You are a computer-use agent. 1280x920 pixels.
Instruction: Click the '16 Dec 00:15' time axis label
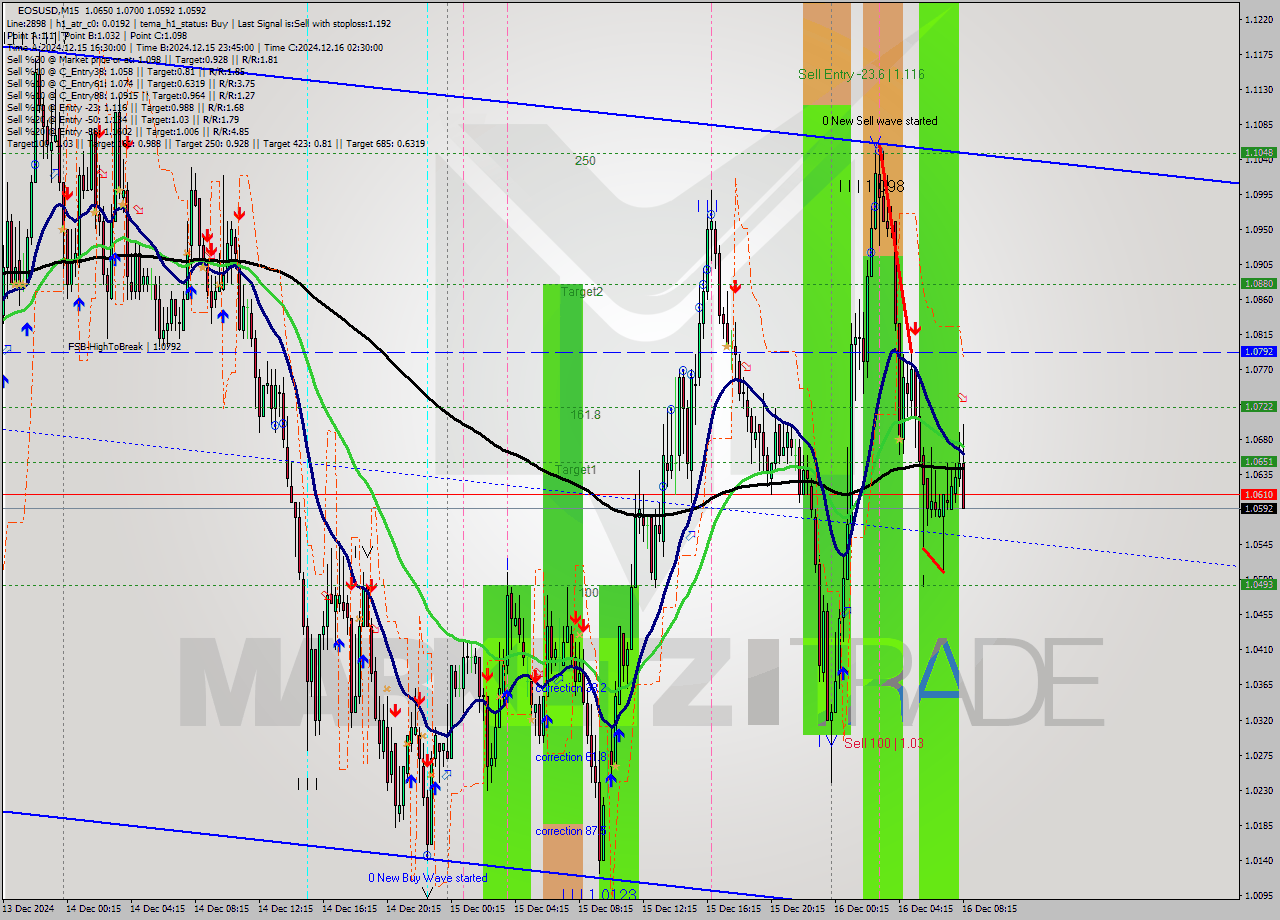coord(862,909)
